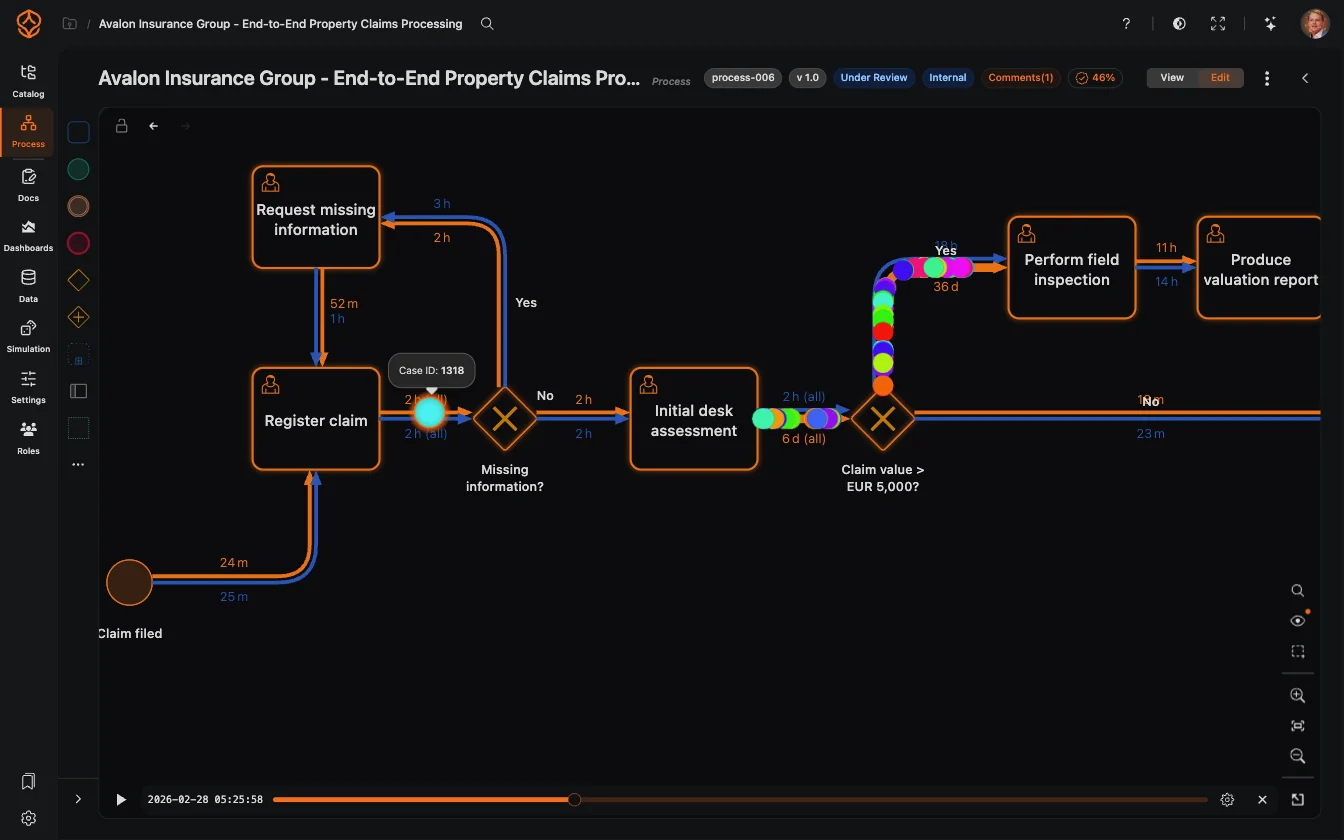Image resolution: width=1344 pixels, height=840 pixels.
Task: Open the Data section in sidebar
Action: [x=28, y=286]
